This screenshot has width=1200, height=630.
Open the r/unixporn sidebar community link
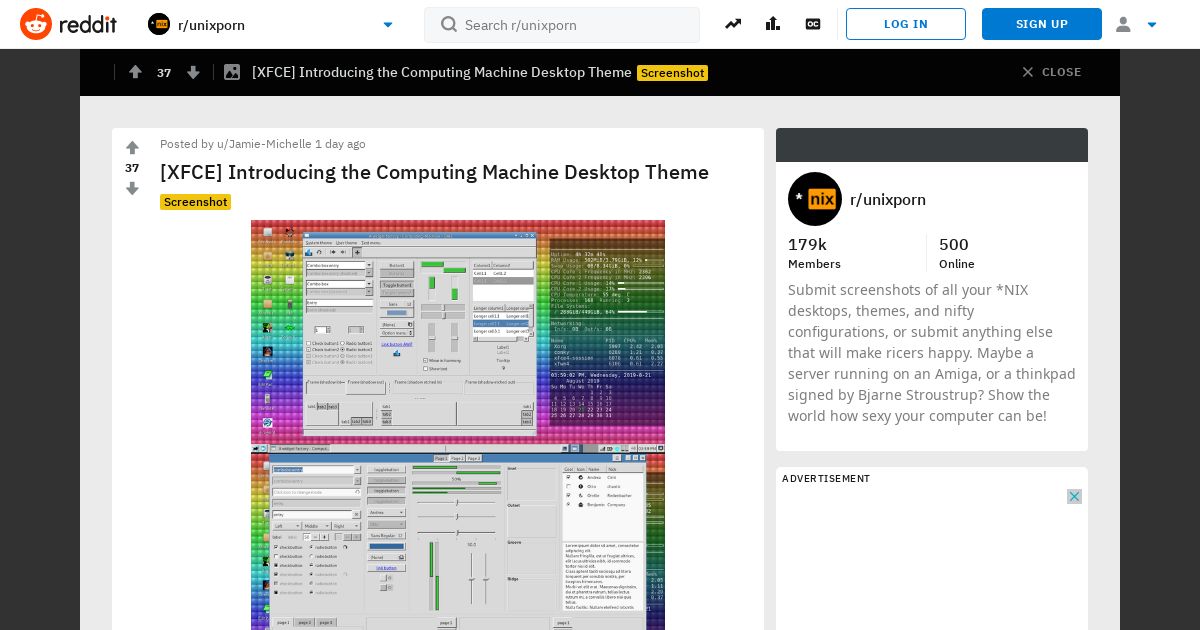(x=888, y=199)
